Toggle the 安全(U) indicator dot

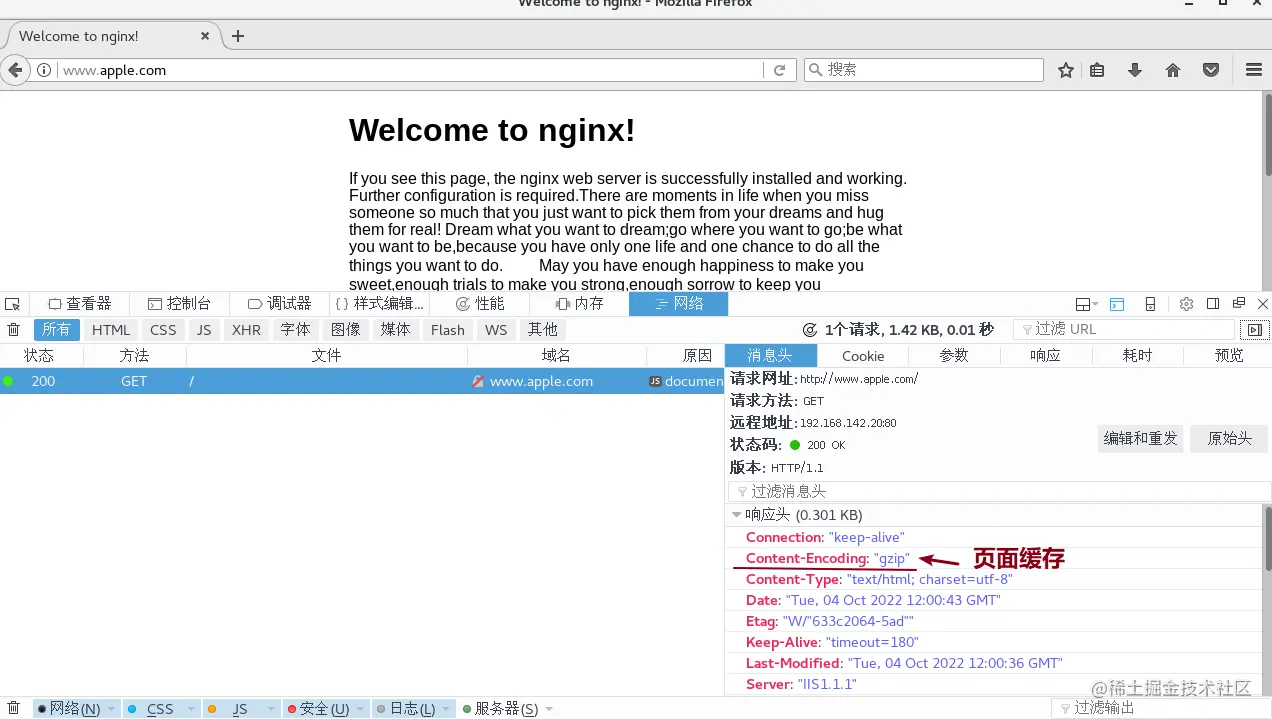(x=292, y=708)
